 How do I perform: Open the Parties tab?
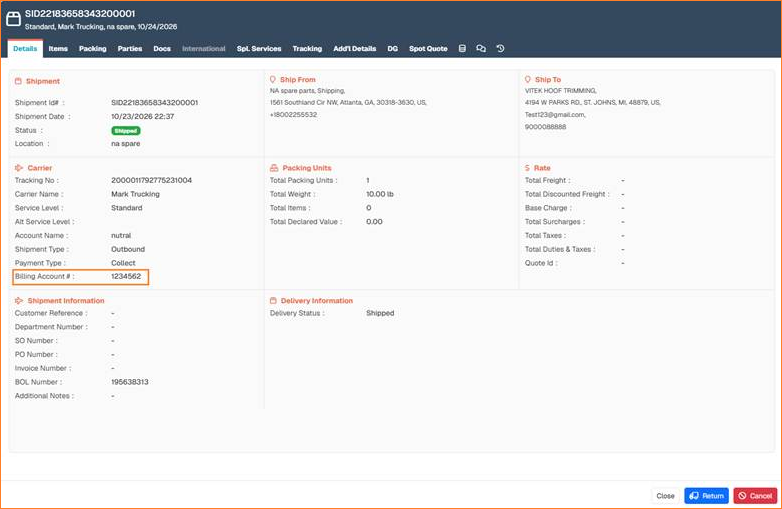tap(130, 49)
